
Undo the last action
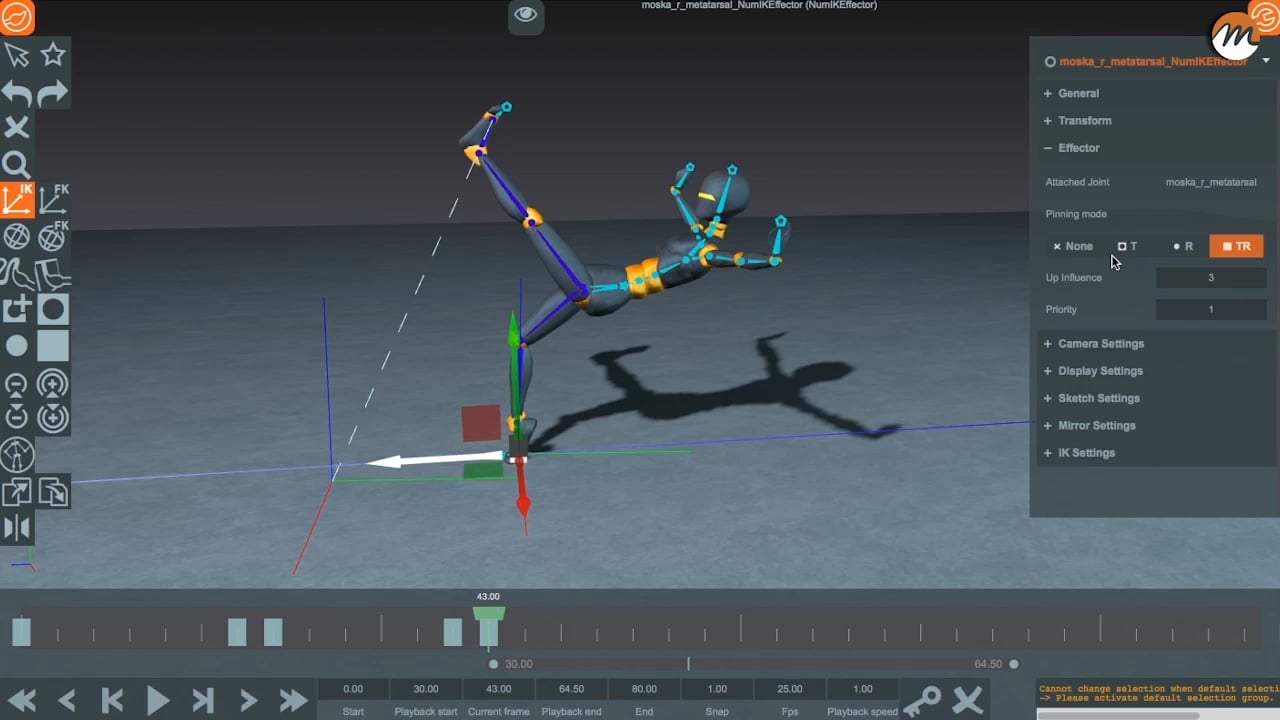[17, 94]
